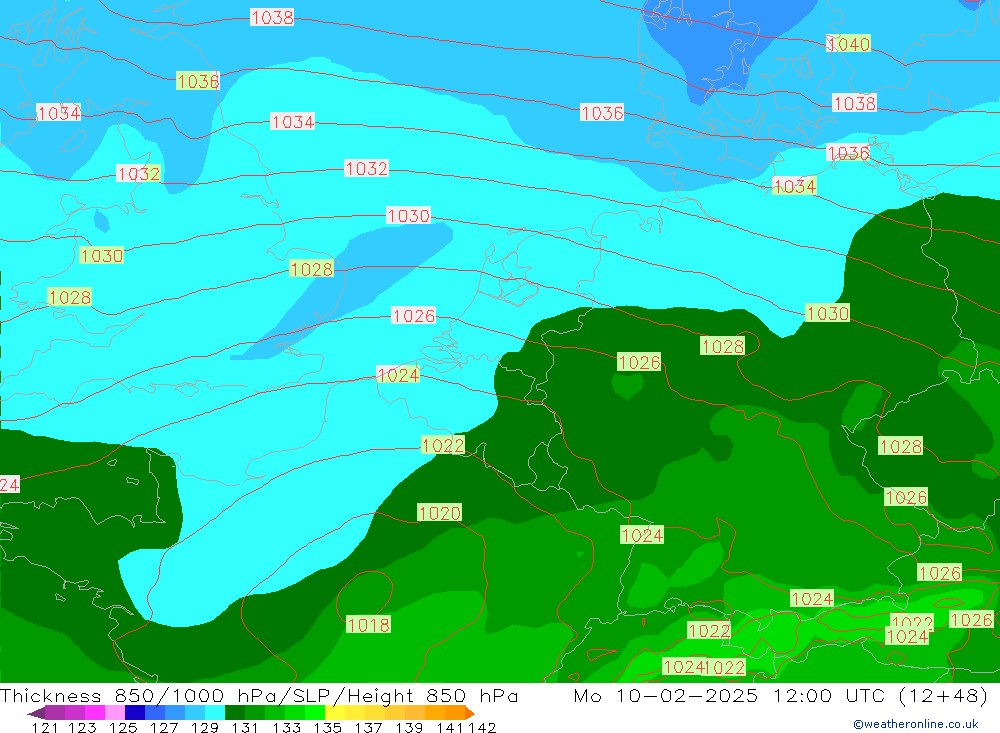Click the 1020 isobar label
The image size is (1000, 733).
(x=439, y=513)
